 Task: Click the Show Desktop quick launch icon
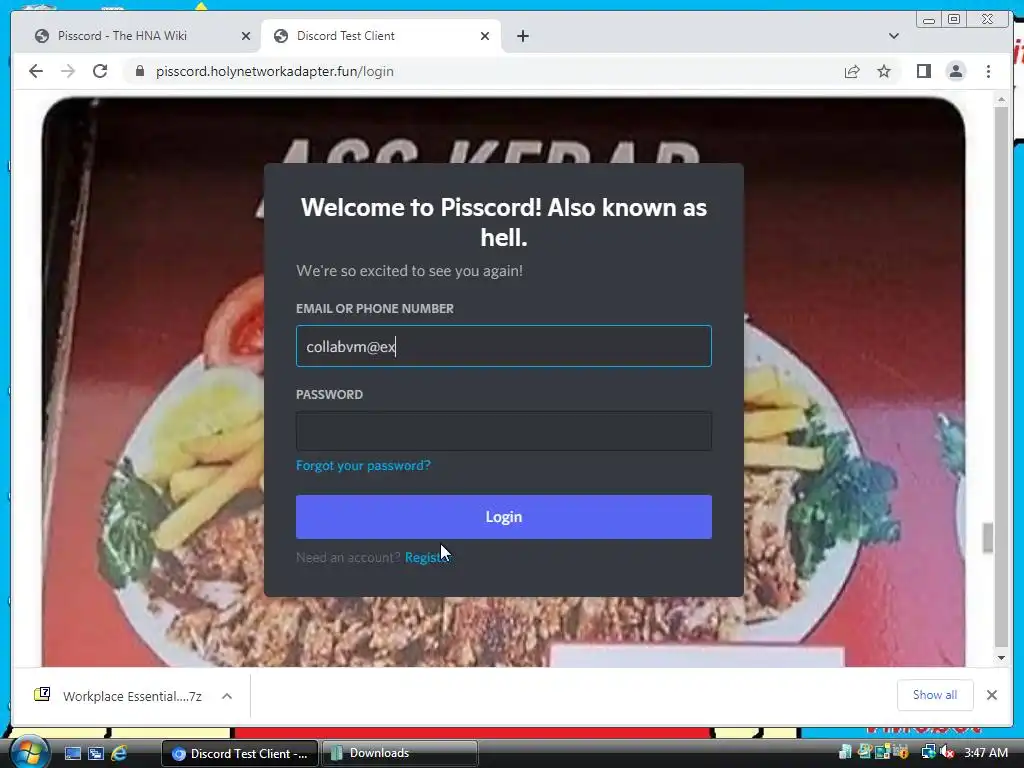[x=72, y=753]
